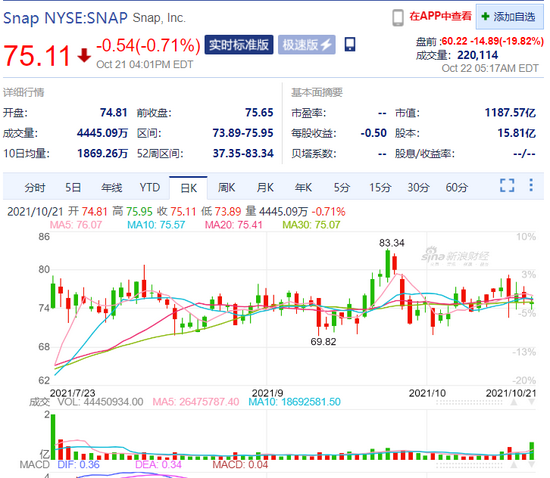Click the mobile device icon after 极速版

(350, 45)
